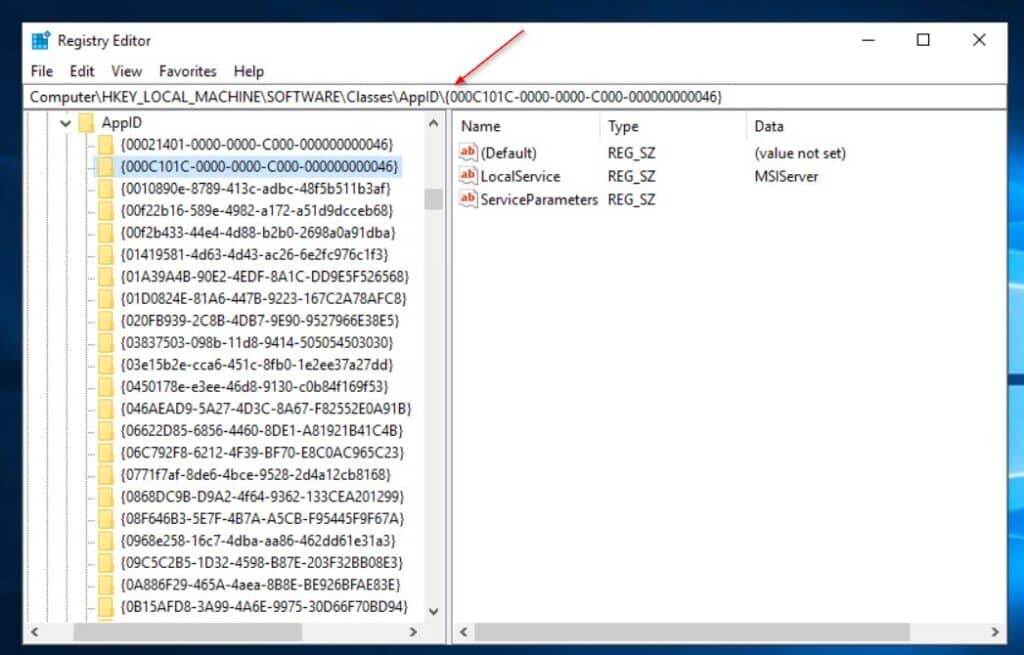Screen dimensions: 1024x655
Task: Close the Registry Editor window
Action: (979, 40)
